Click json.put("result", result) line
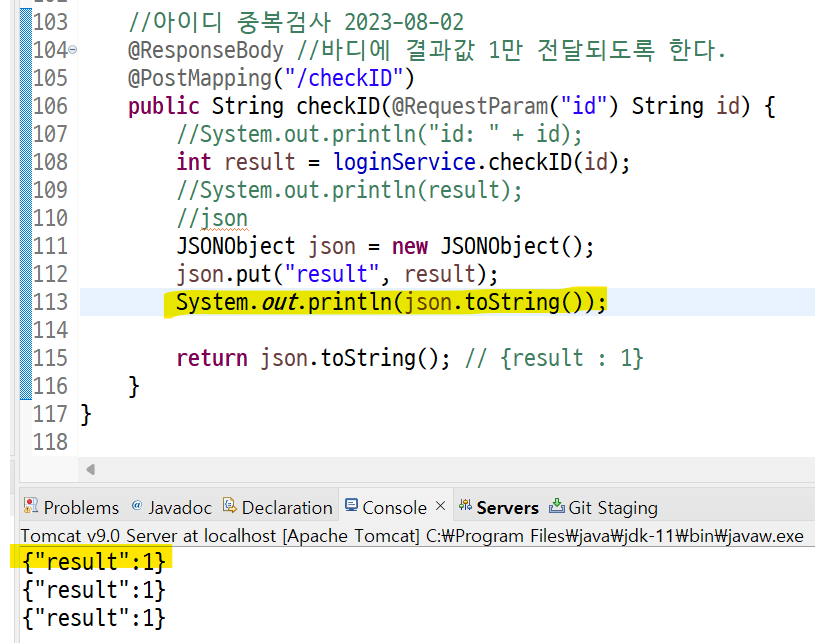This screenshot has width=815, height=643. (x=337, y=274)
